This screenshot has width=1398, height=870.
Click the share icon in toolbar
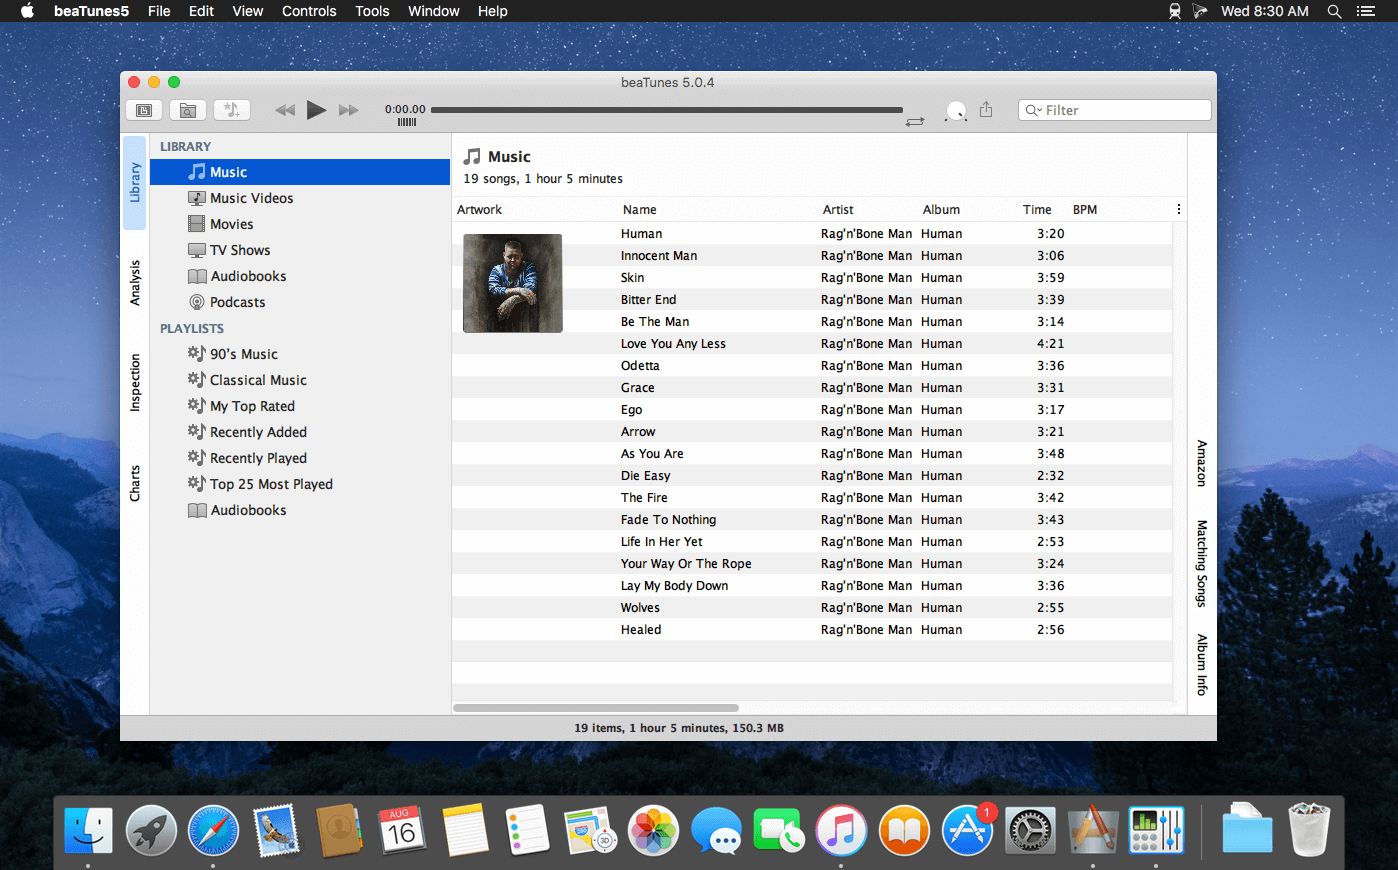[x=986, y=110]
